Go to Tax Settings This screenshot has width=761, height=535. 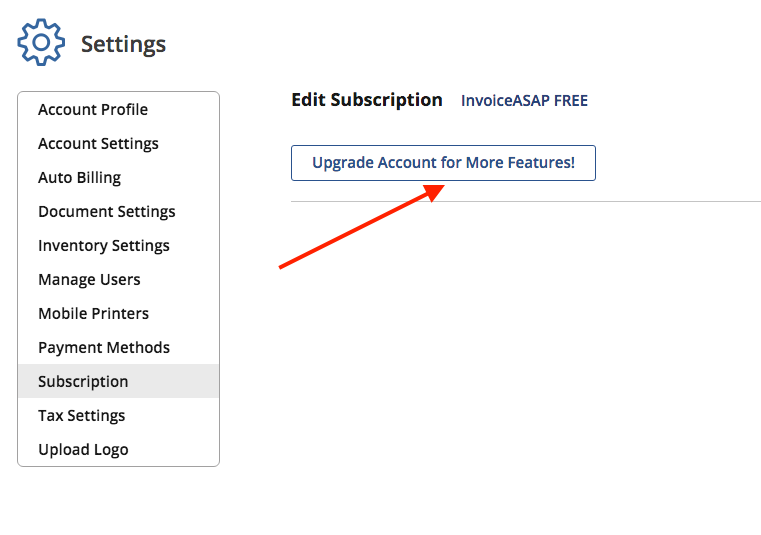(x=82, y=416)
